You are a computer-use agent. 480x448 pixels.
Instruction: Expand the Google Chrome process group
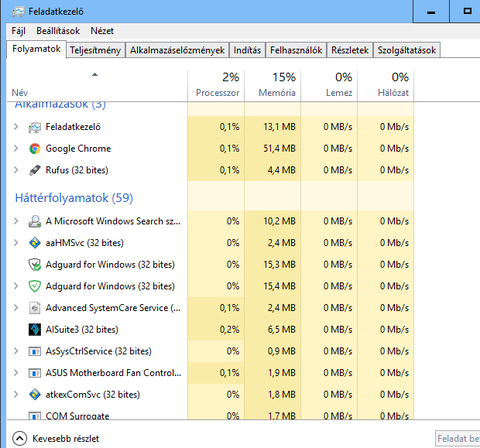(x=16, y=148)
